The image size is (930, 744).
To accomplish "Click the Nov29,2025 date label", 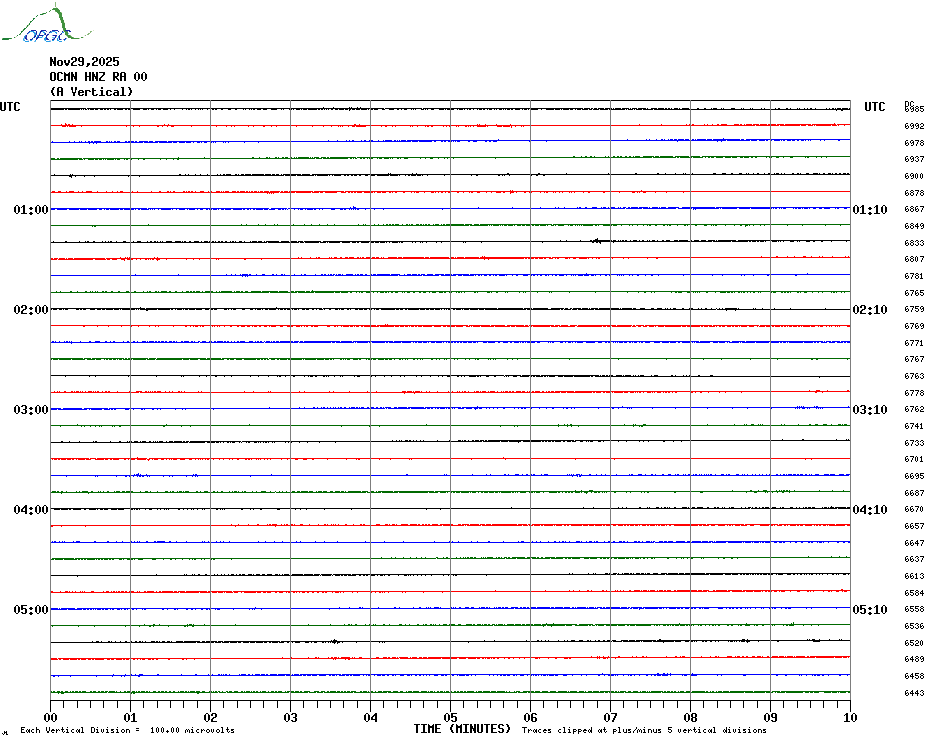I will click(84, 62).
